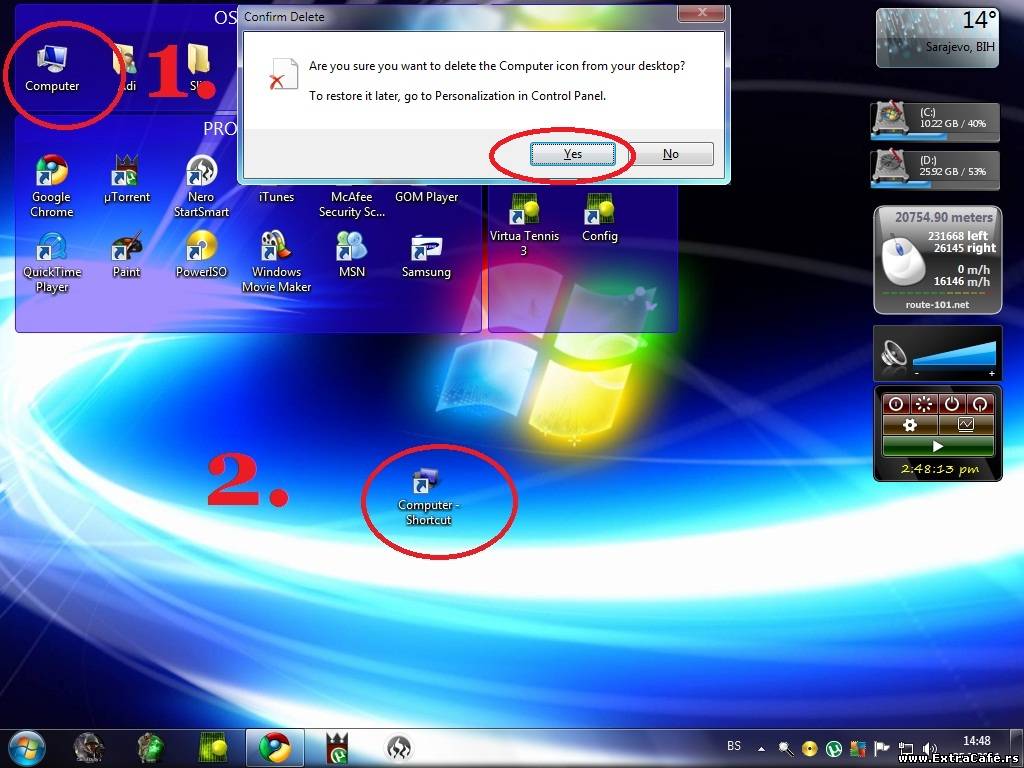Open the soldier game taskbar icon

coord(89,748)
